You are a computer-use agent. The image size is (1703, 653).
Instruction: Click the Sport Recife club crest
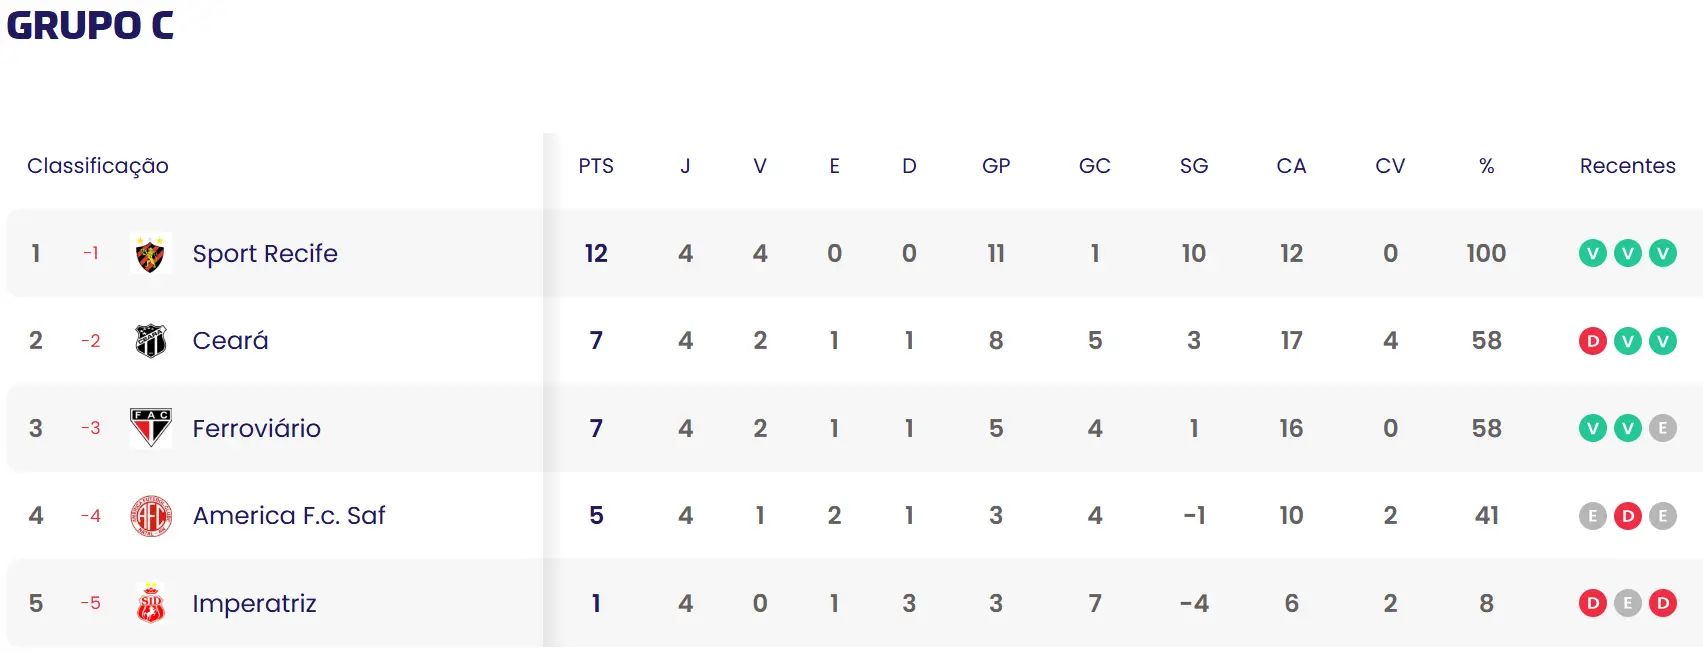point(151,254)
